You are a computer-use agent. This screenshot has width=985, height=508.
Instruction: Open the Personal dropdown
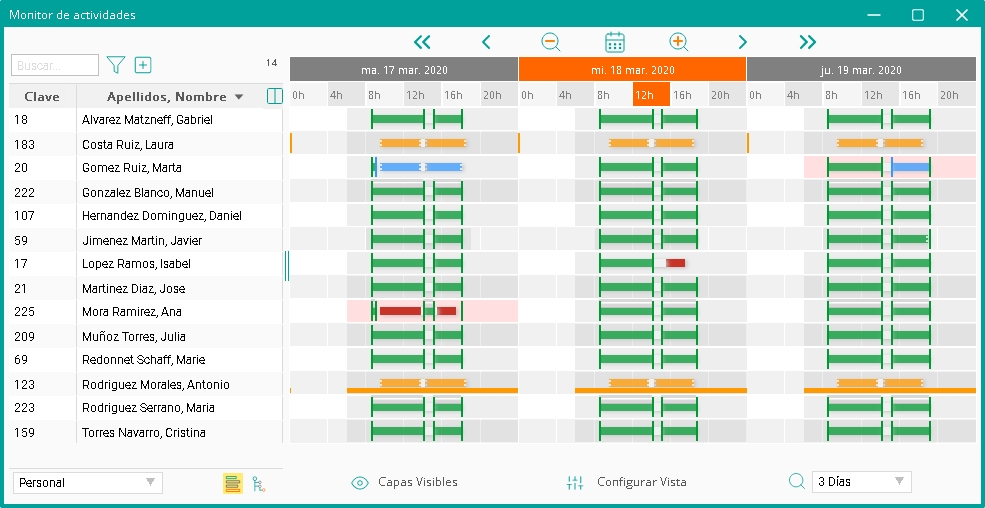[88, 483]
